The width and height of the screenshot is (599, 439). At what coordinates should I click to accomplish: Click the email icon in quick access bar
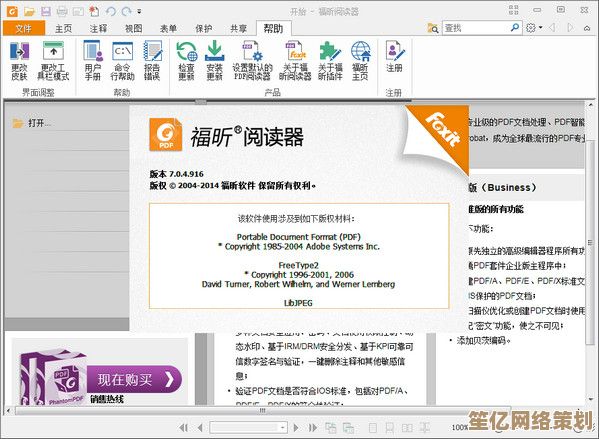pos(78,11)
